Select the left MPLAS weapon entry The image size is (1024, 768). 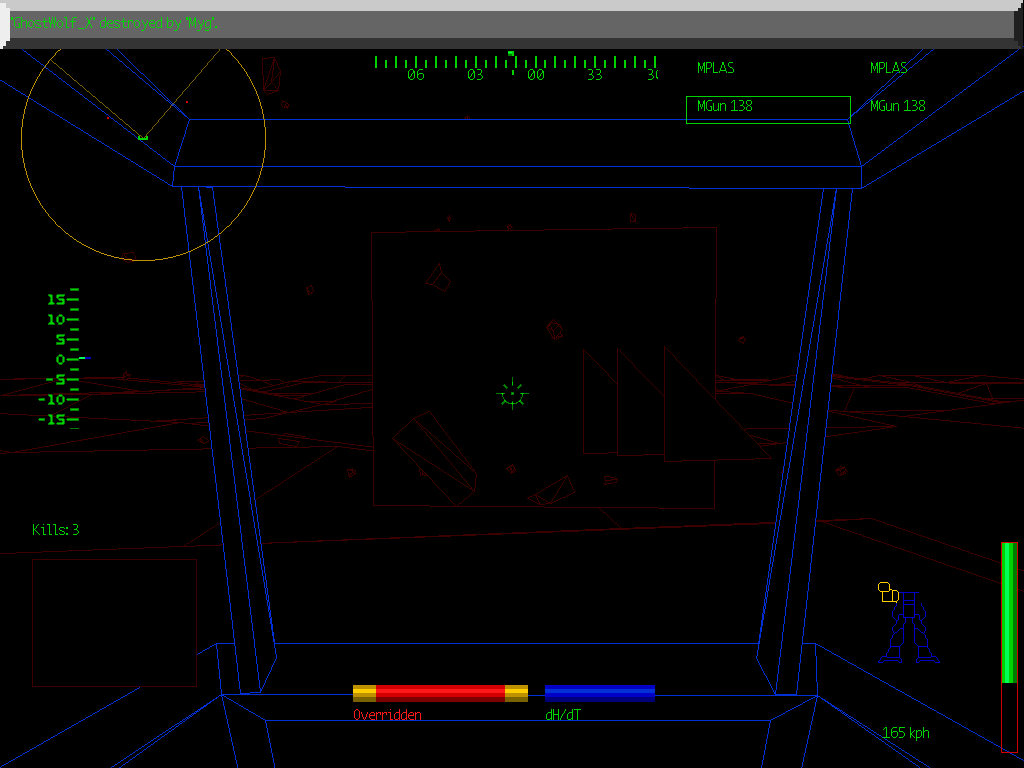(x=715, y=68)
